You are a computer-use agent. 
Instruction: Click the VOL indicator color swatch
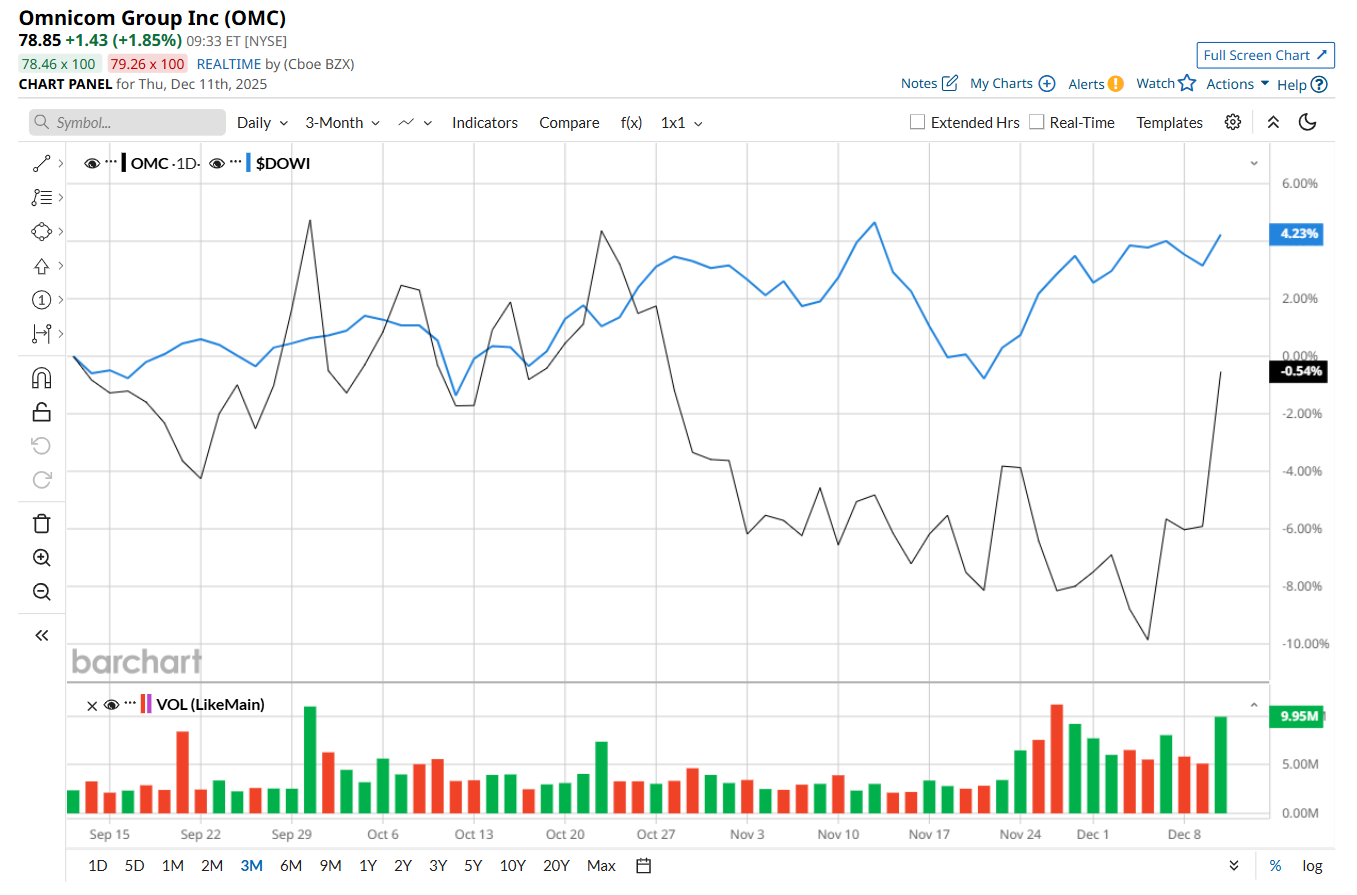pos(146,704)
